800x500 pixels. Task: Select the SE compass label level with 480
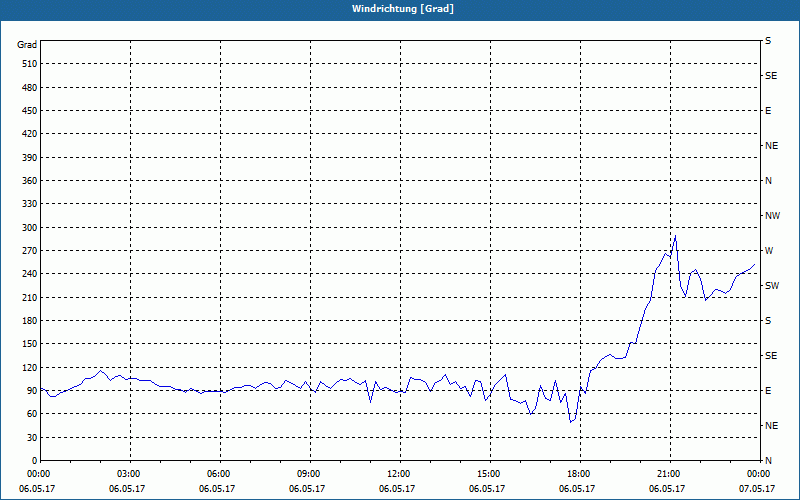tap(771, 76)
